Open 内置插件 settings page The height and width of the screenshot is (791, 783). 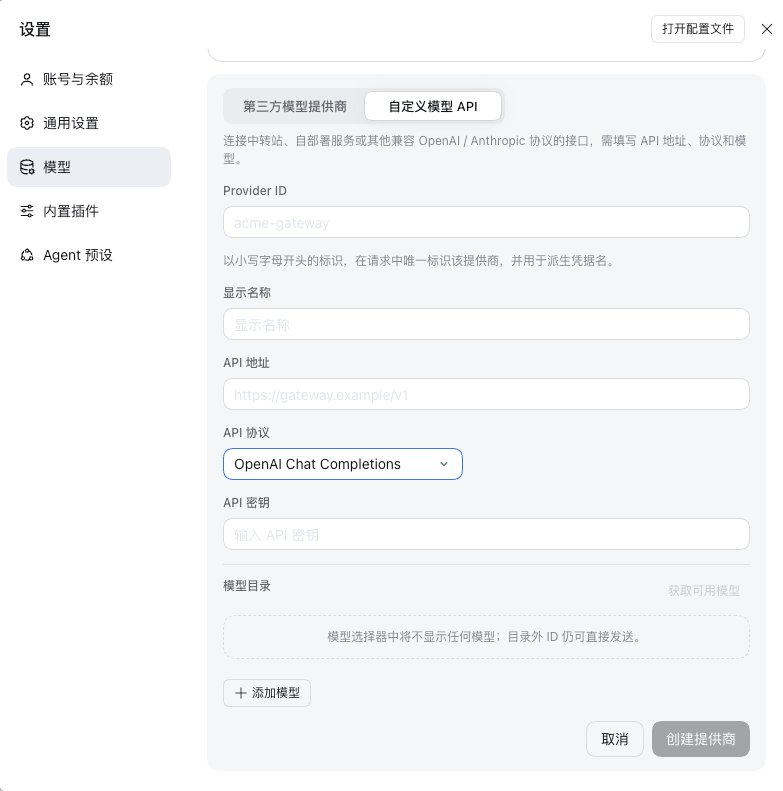point(89,211)
